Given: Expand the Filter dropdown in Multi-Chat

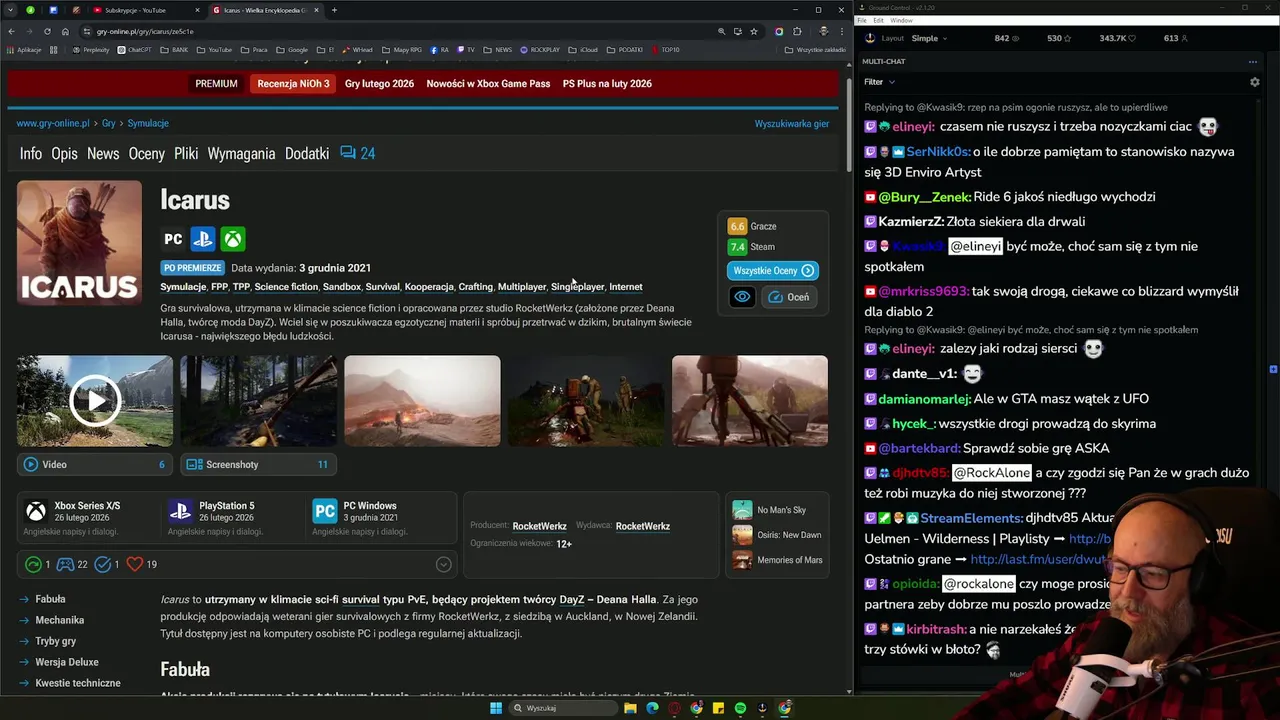Looking at the screenshot, I should [x=879, y=82].
